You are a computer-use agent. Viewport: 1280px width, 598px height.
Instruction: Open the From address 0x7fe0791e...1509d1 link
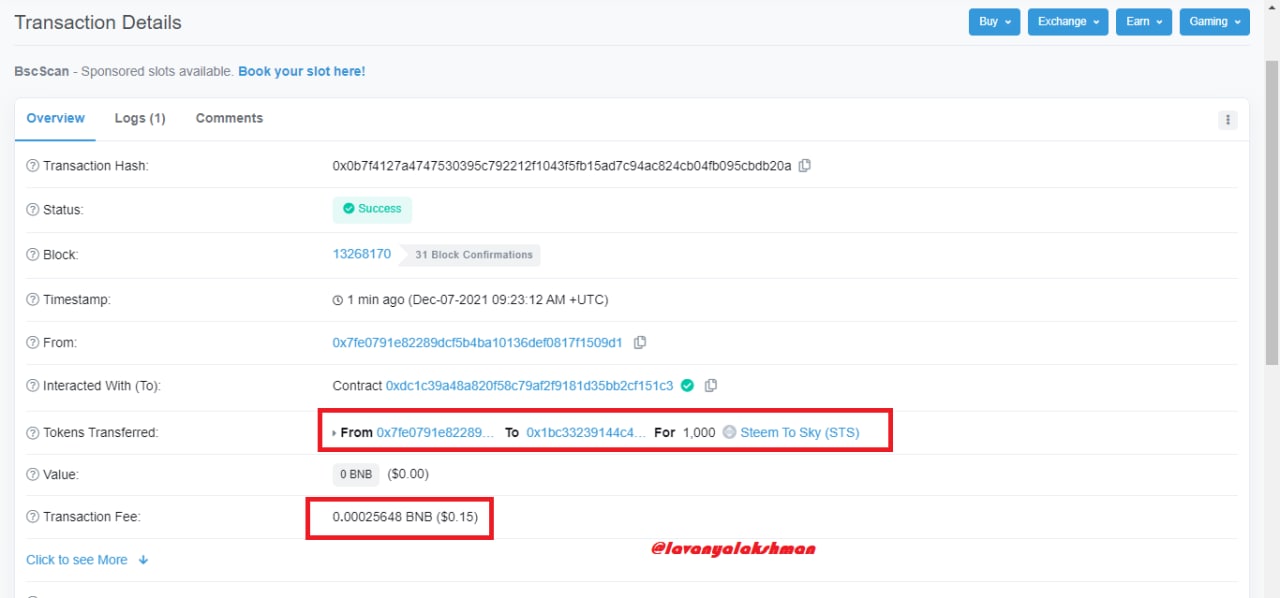477,343
